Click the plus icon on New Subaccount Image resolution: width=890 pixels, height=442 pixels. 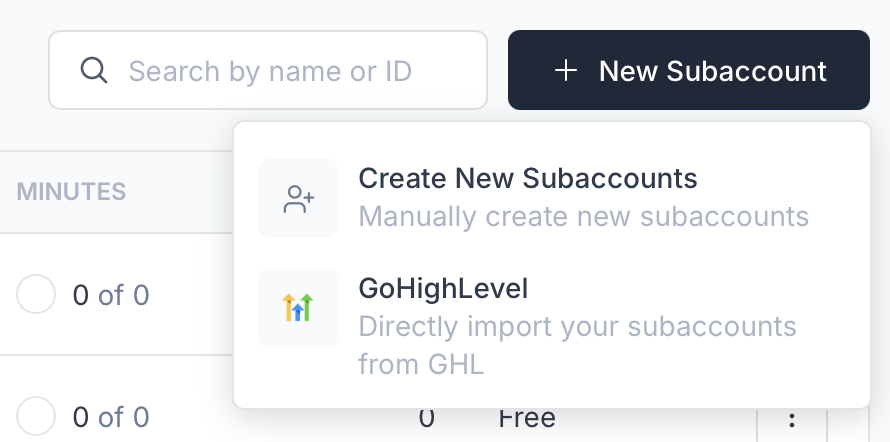566,71
